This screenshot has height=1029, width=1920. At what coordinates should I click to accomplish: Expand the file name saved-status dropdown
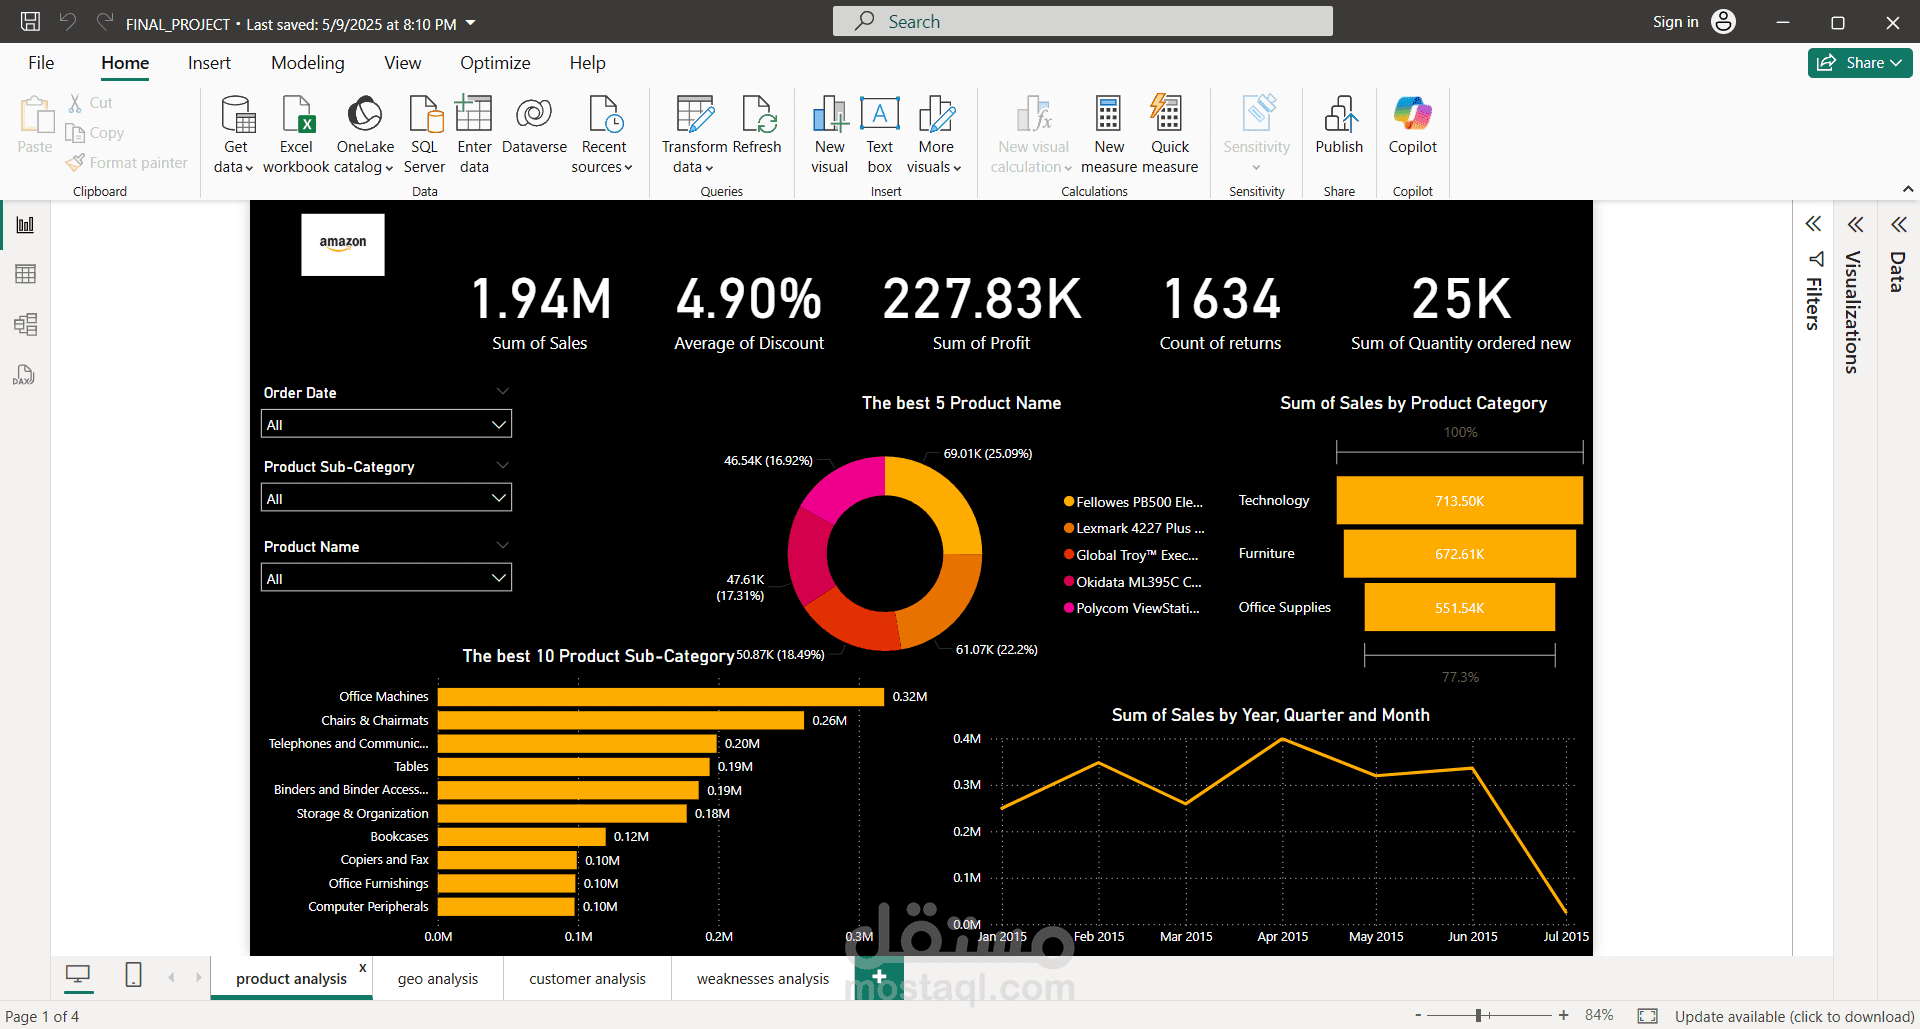pos(471,23)
